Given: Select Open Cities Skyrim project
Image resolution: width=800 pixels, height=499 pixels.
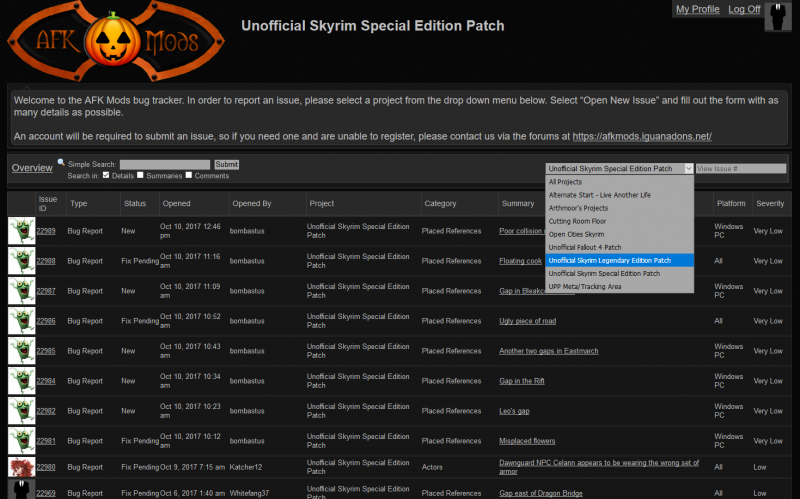Looking at the screenshot, I should [x=619, y=234].
